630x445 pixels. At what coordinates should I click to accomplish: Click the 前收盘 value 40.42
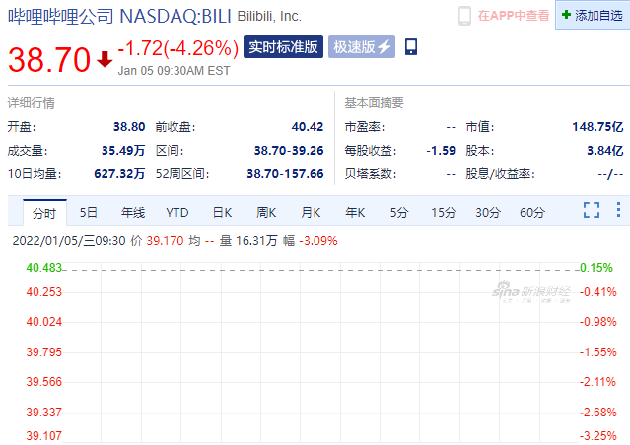(307, 127)
